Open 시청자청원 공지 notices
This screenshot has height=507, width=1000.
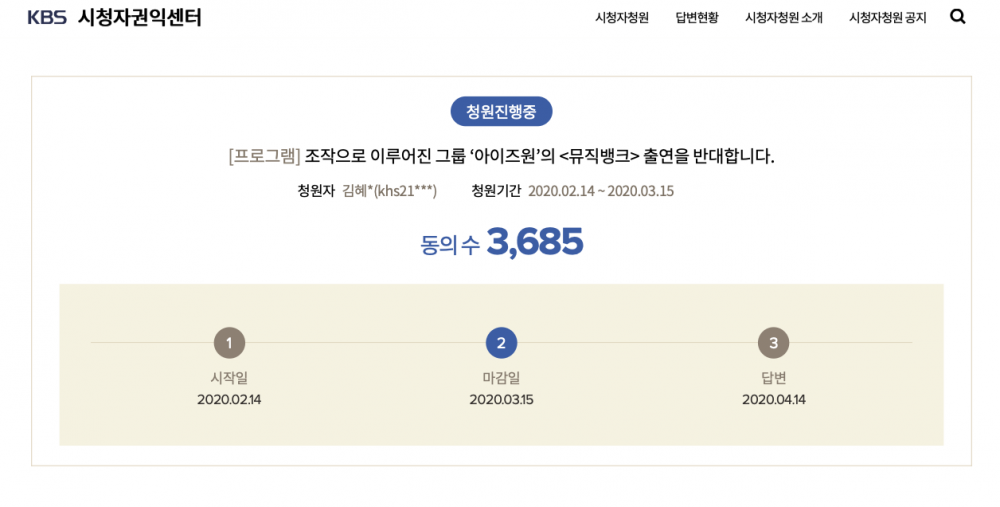pos(887,18)
